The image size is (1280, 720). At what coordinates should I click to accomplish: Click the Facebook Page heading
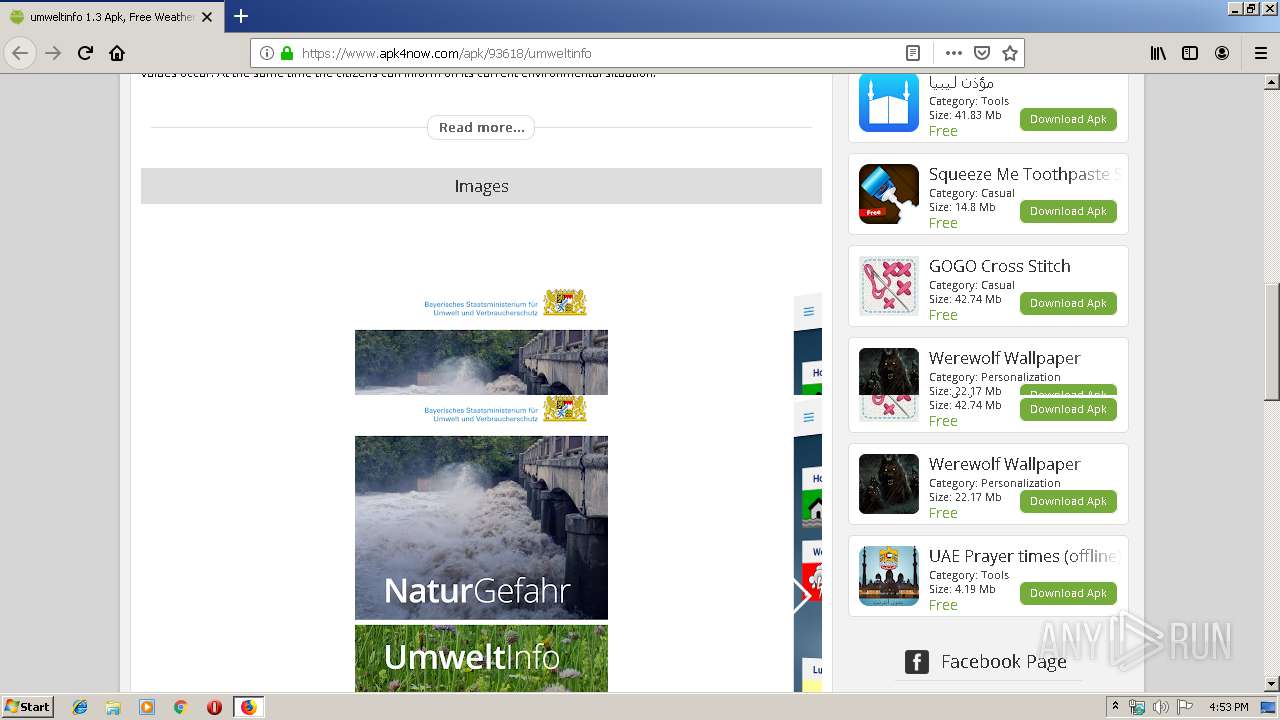[1003, 662]
